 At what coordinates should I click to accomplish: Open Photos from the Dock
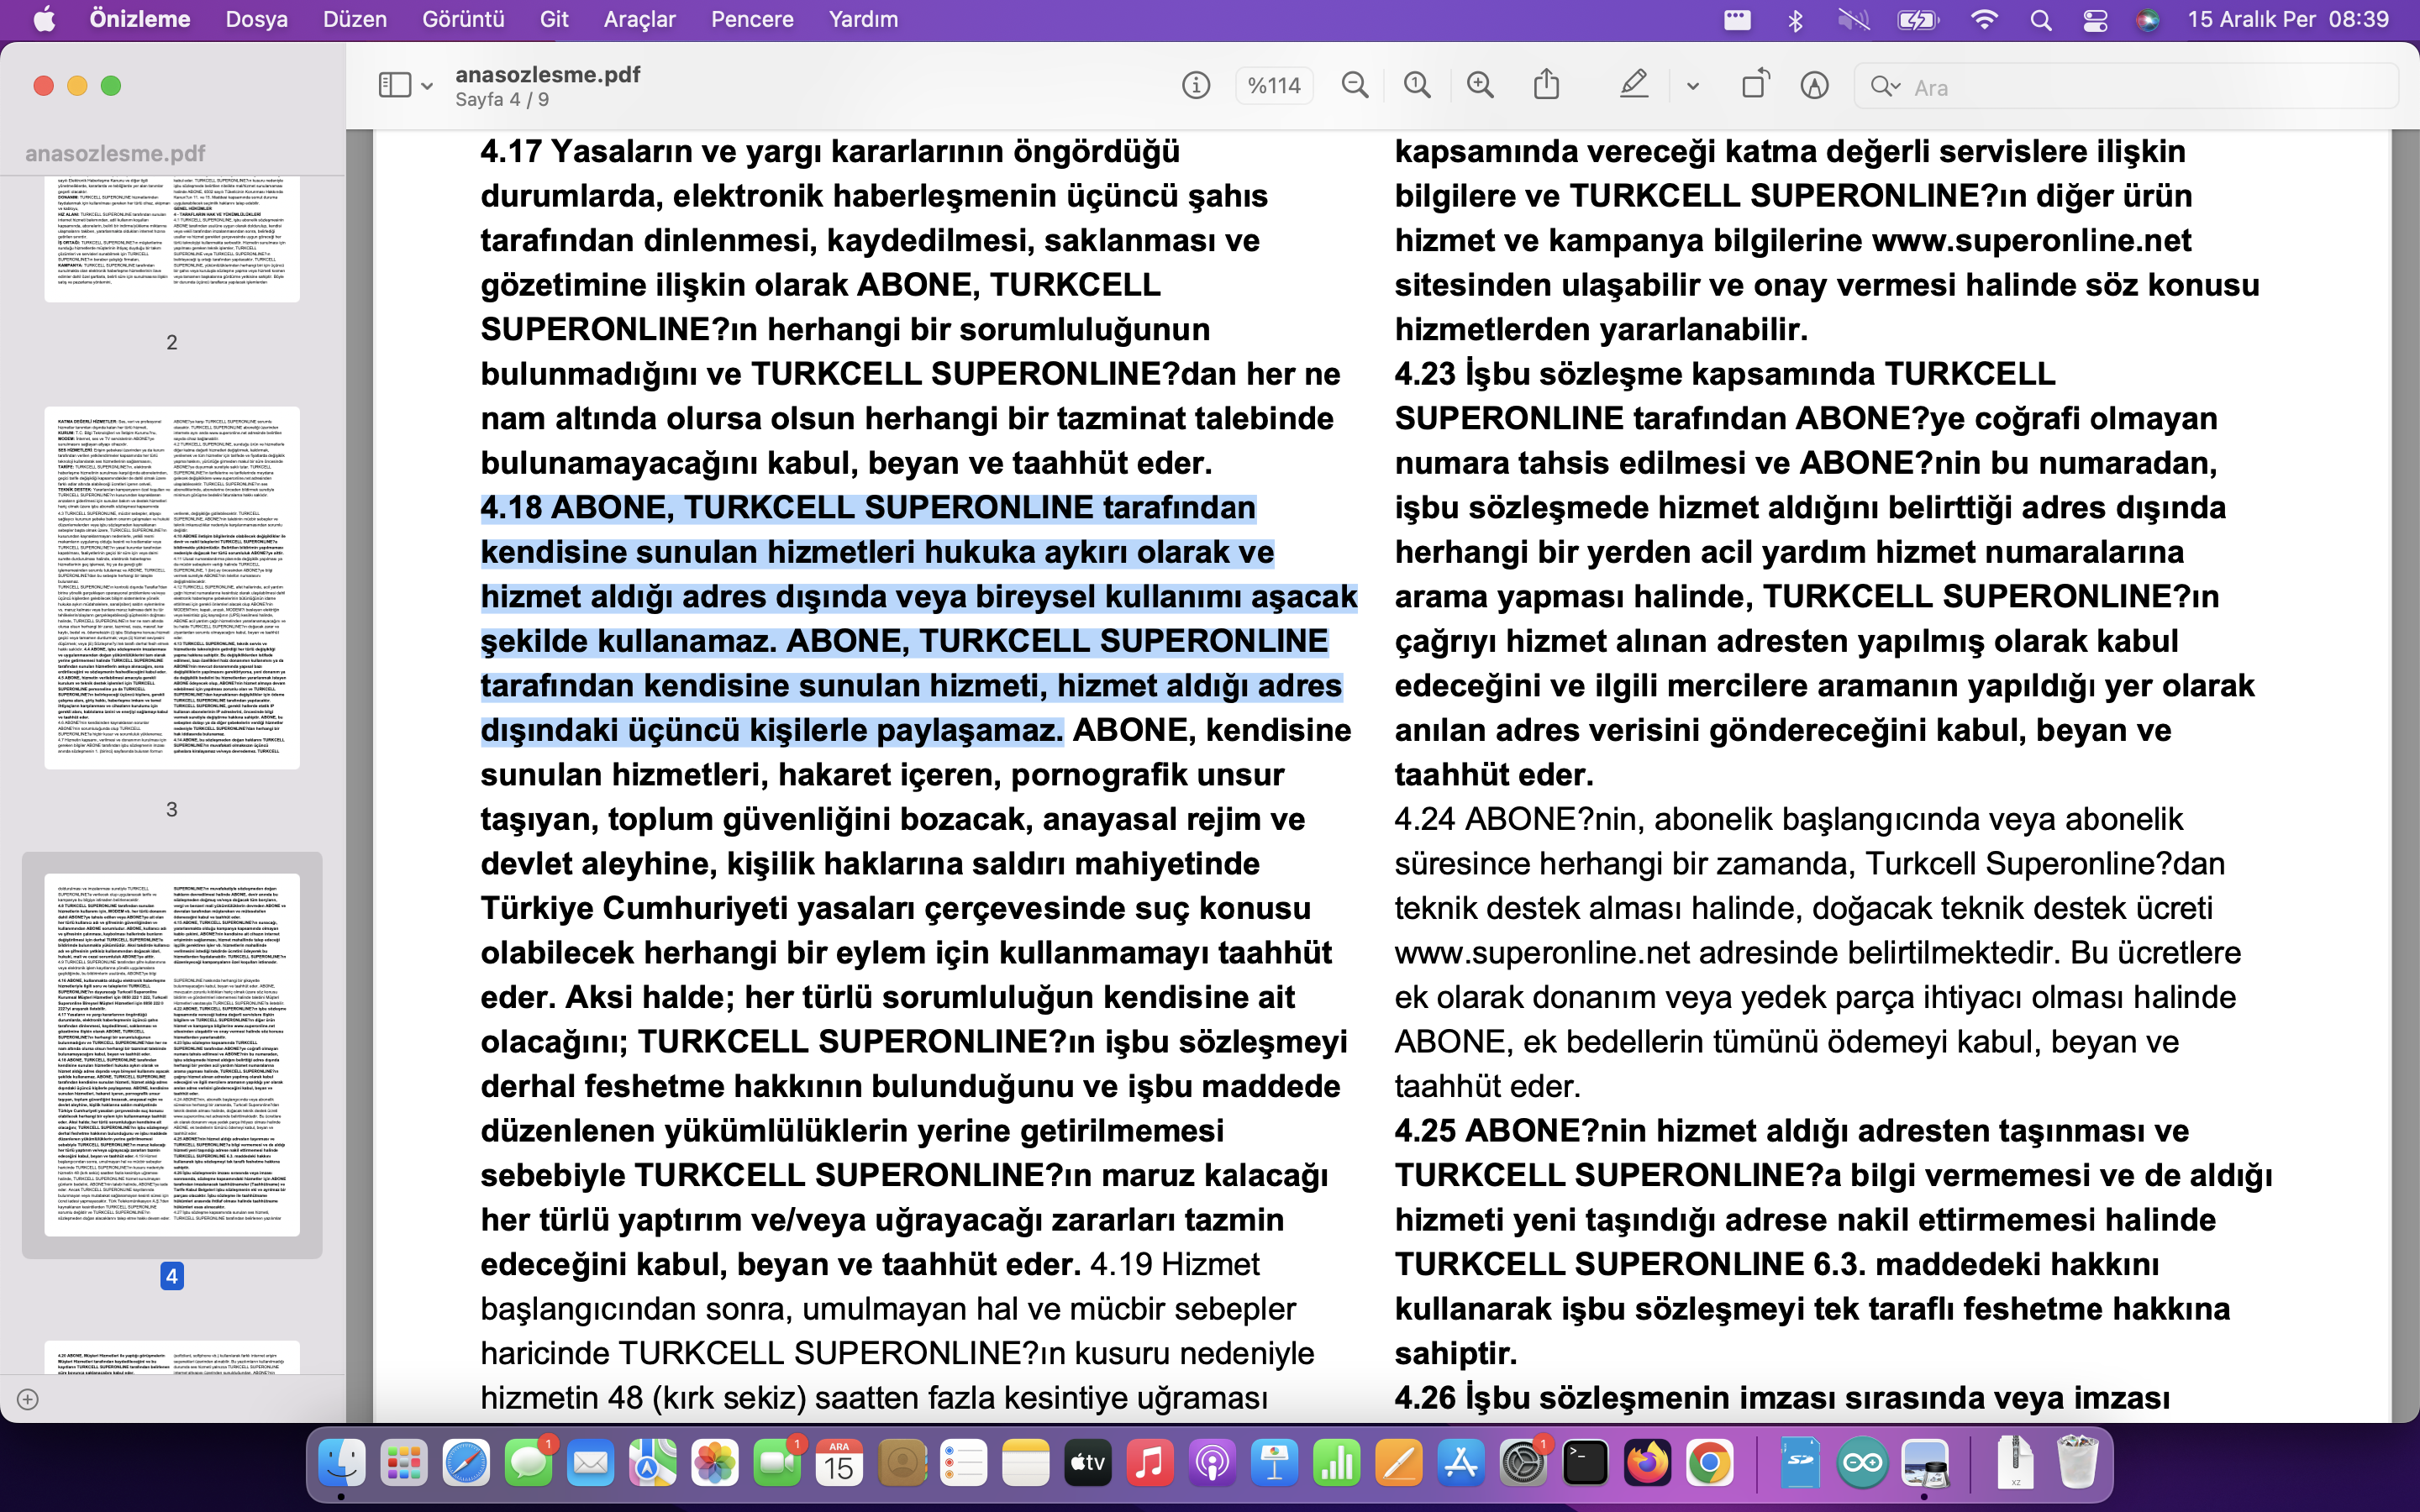tap(715, 1464)
